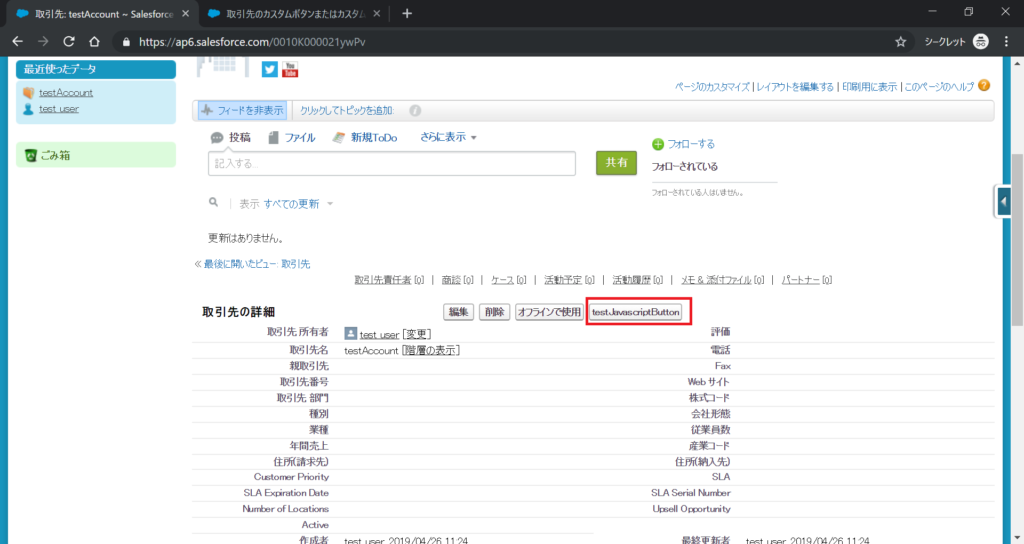Click the green フォローする plus icon
Image resolution: width=1024 pixels, height=544 pixels.
click(x=658, y=144)
